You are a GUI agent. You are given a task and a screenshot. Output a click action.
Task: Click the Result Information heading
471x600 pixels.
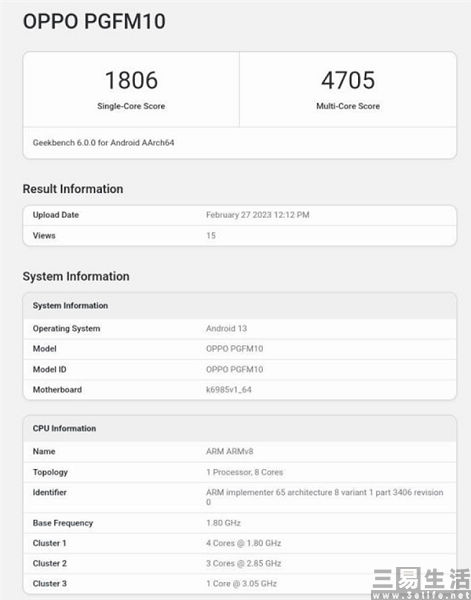point(73,189)
